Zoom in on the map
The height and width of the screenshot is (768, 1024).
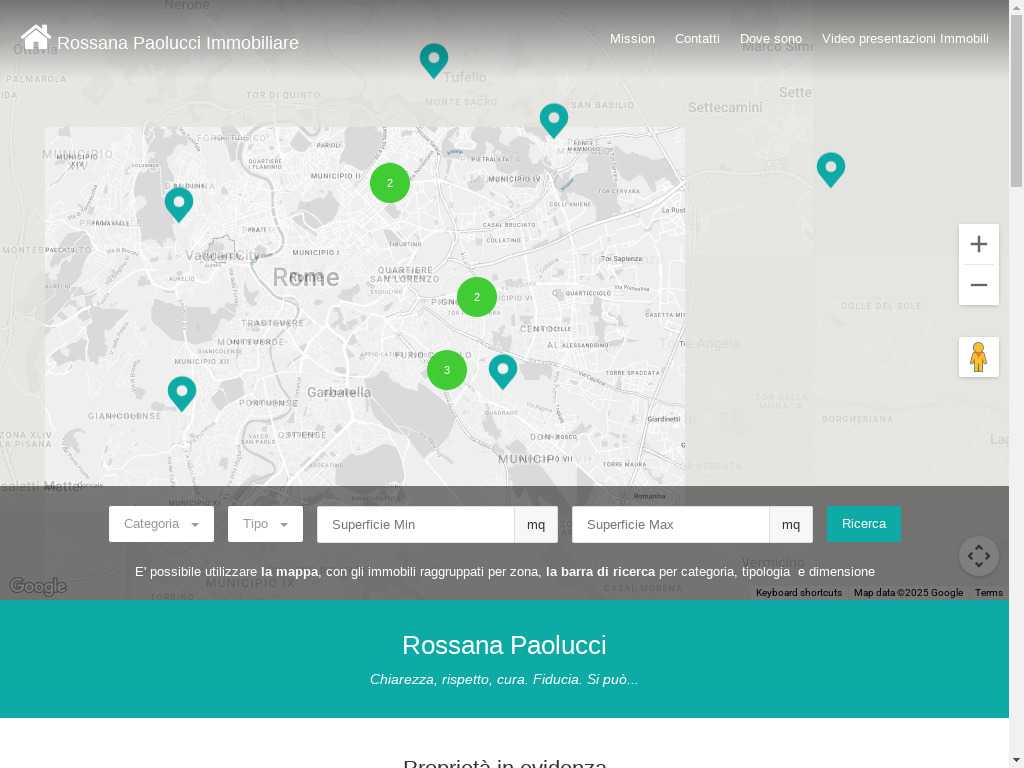click(x=978, y=244)
